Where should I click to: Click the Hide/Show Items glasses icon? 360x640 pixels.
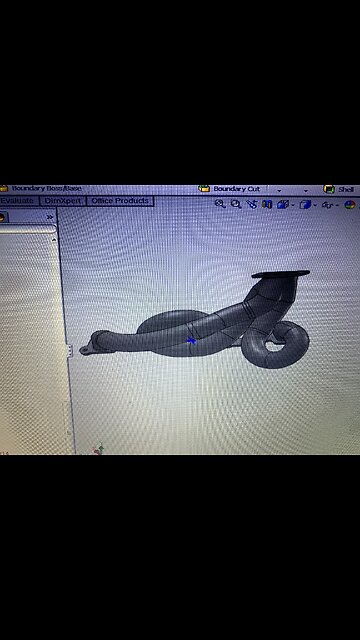tap(327, 205)
